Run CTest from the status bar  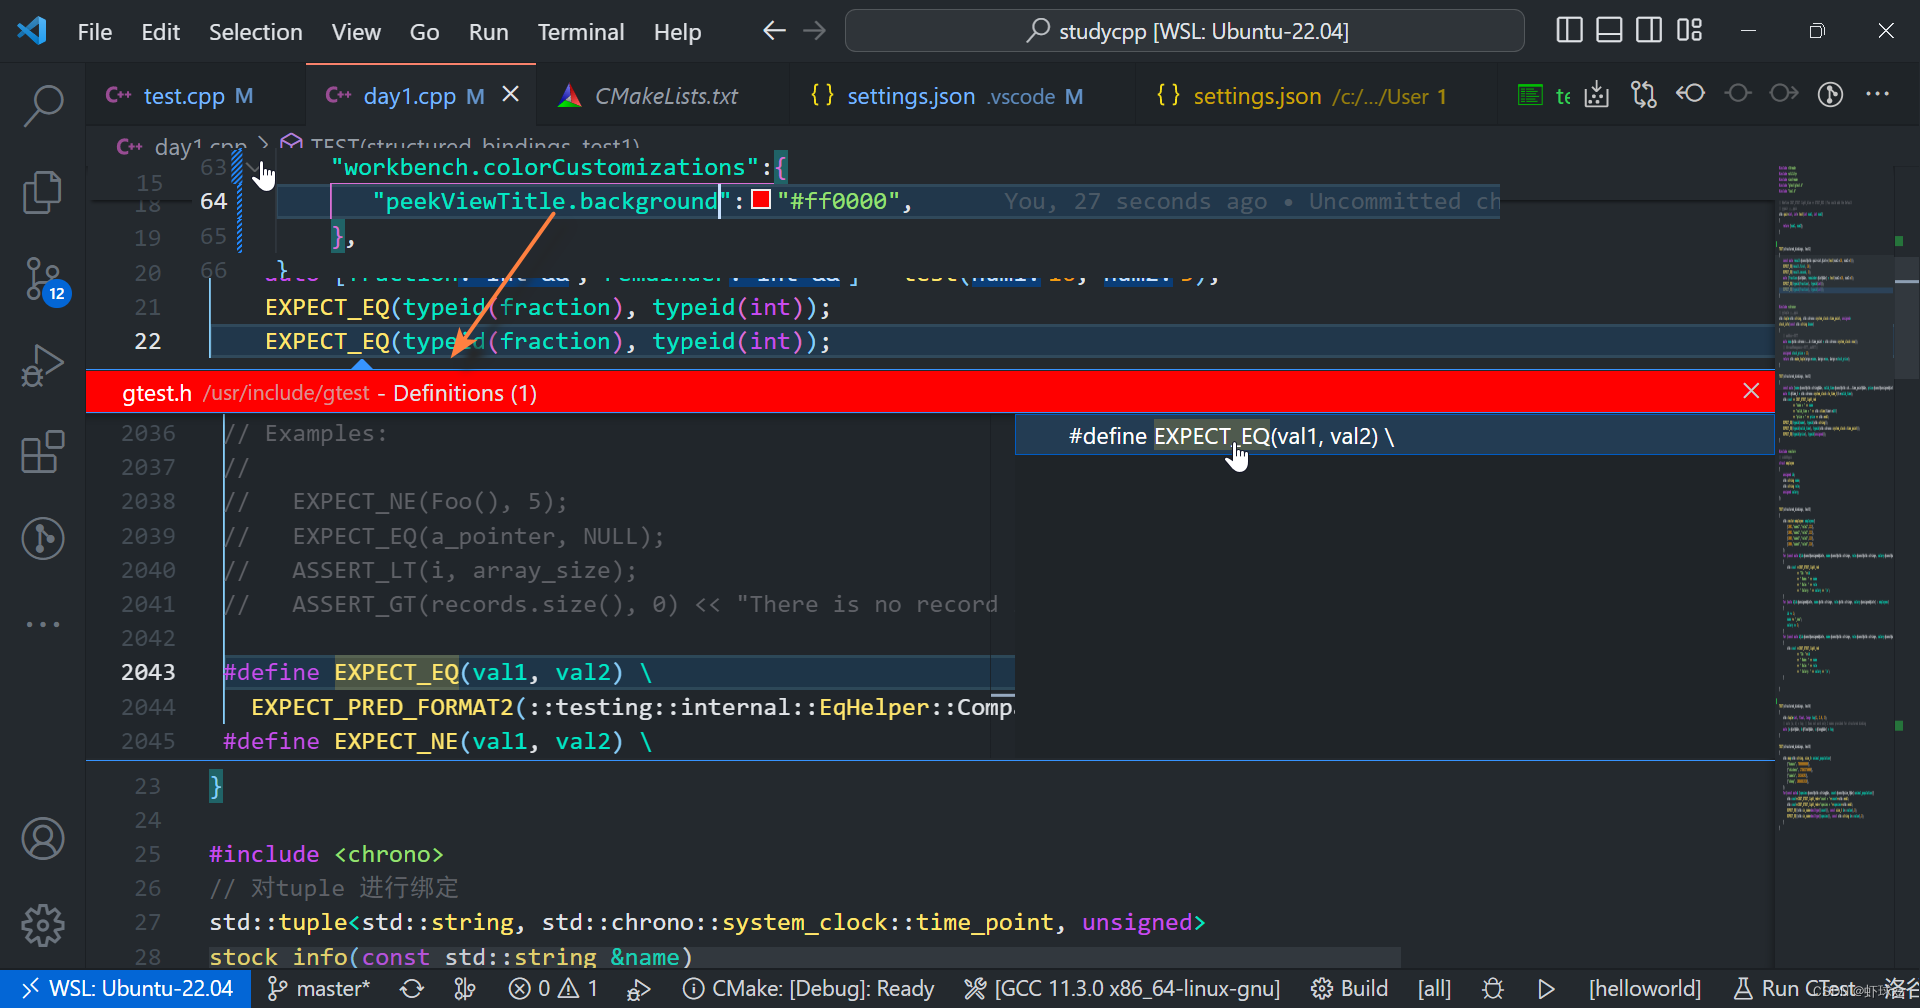[x=1794, y=989]
